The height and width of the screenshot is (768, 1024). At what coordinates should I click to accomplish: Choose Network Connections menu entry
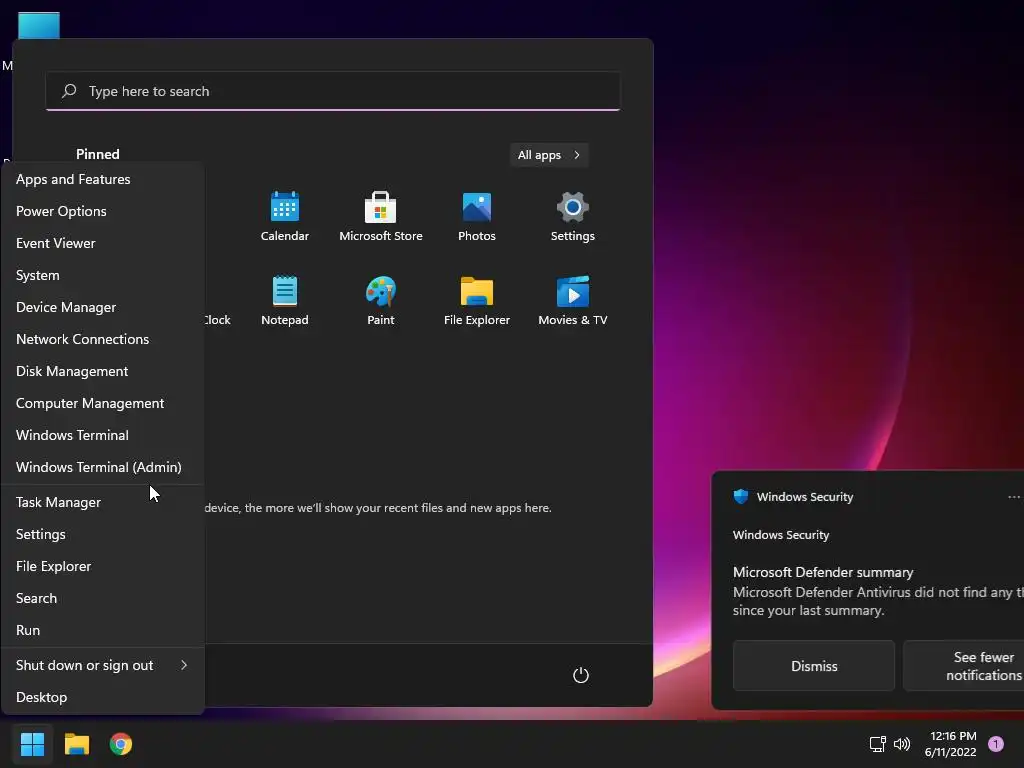click(103, 339)
